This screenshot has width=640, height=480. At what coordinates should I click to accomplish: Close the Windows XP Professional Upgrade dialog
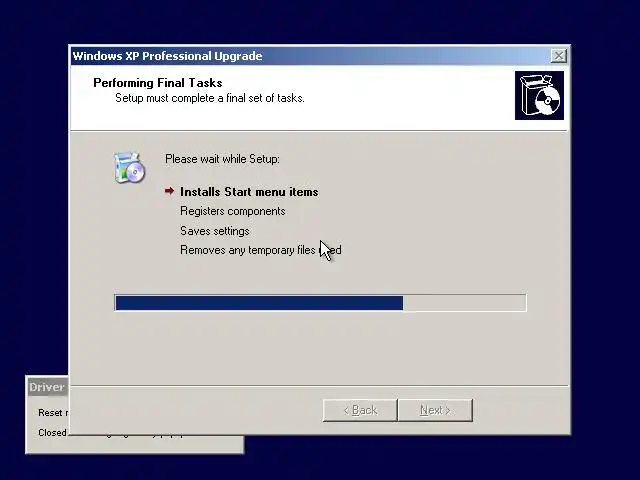[x=558, y=56]
